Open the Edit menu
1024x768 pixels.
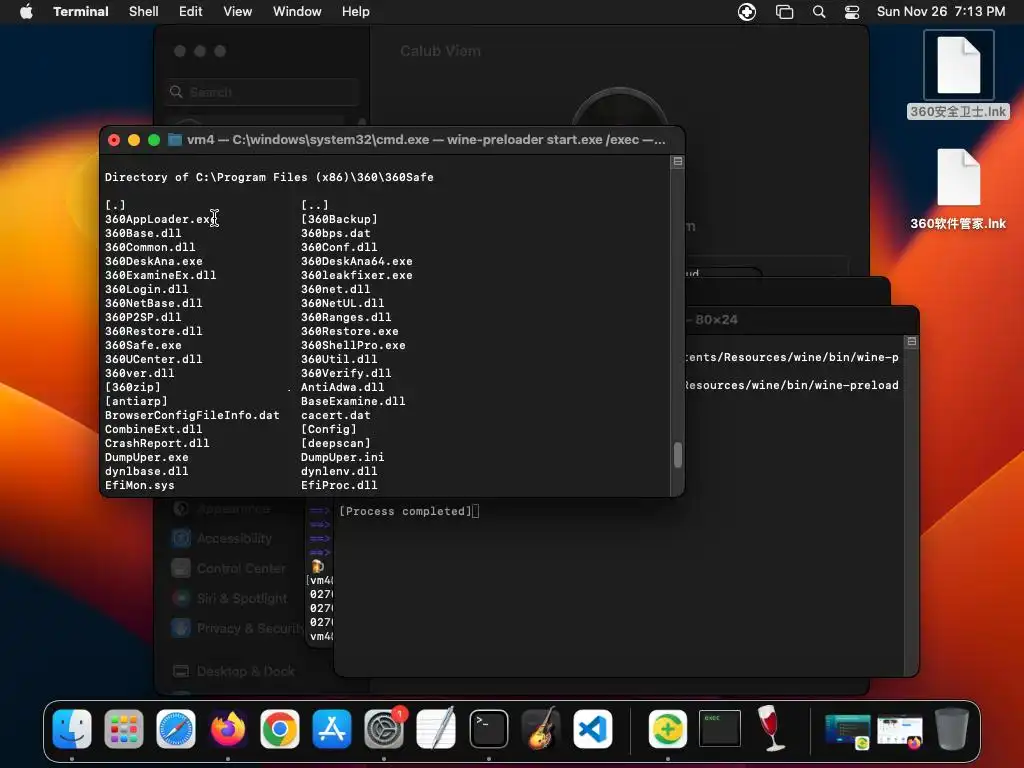coord(190,11)
